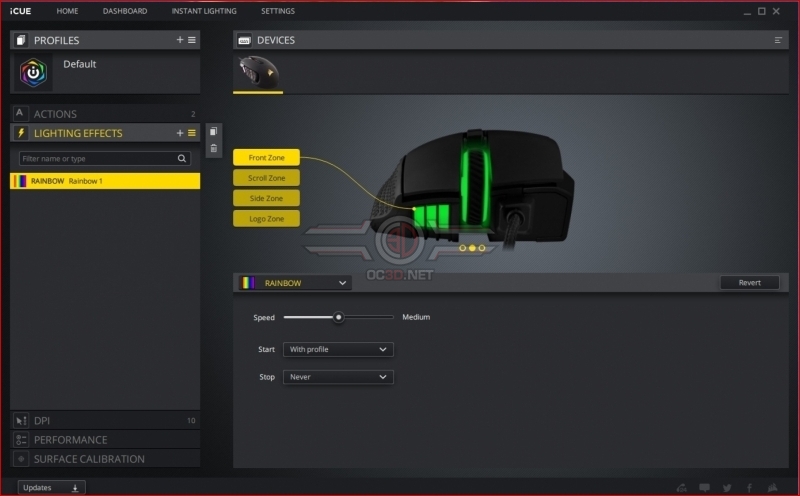Click the Updates download icon
The width and height of the screenshot is (800, 496).
tap(75, 488)
